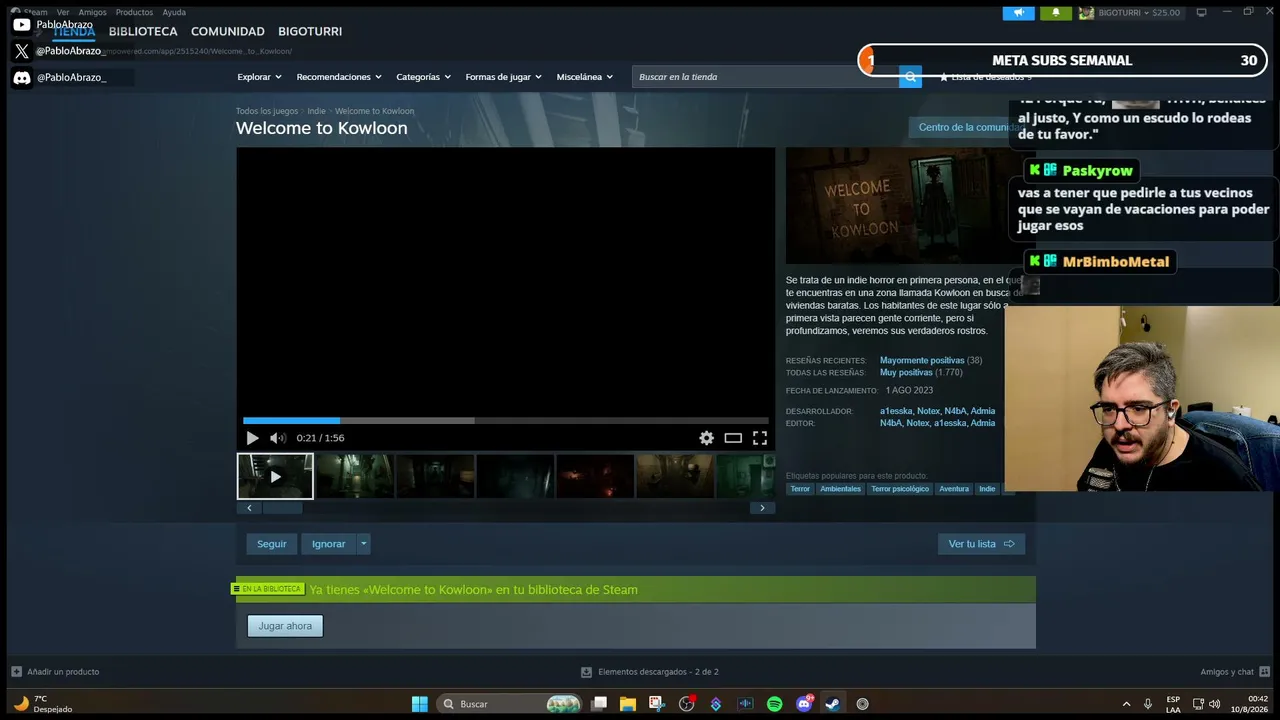Image resolution: width=1280 pixels, height=720 pixels.
Task: Select the Ambientales tag
Action: click(840, 489)
